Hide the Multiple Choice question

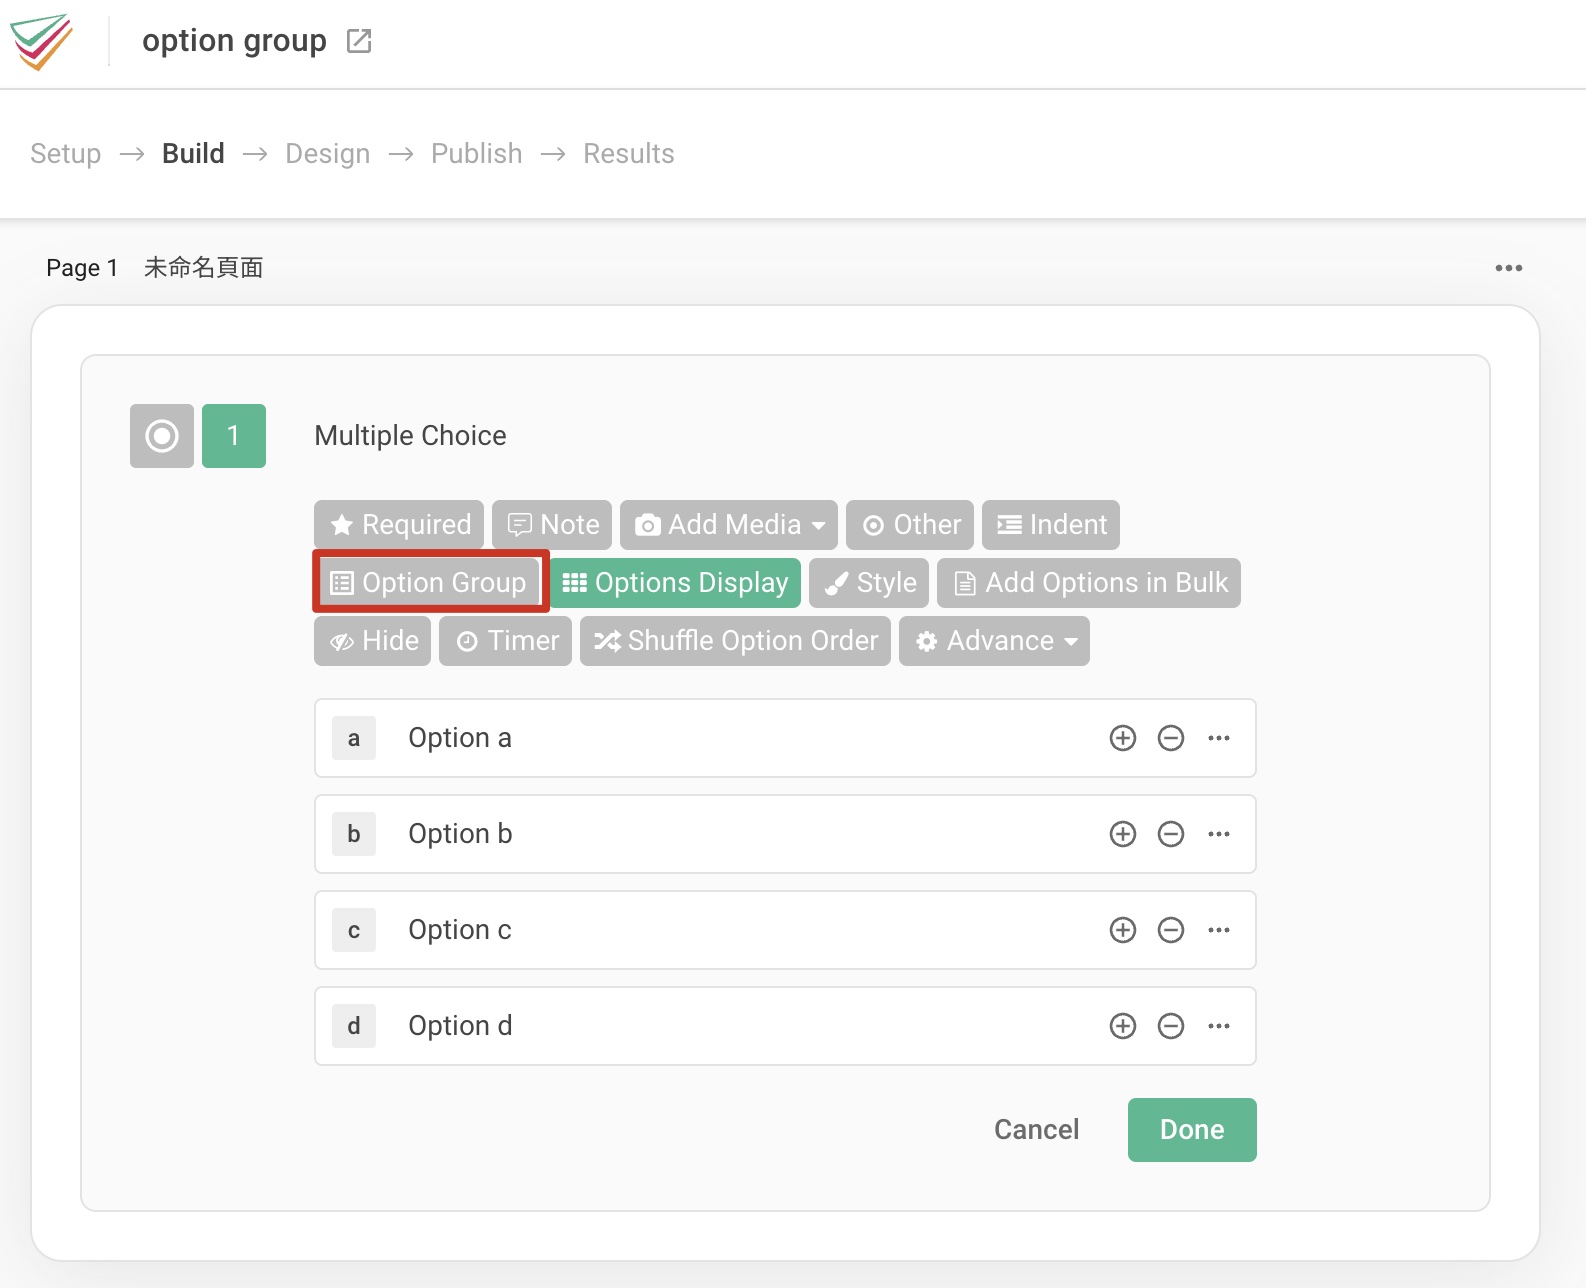[x=371, y=641]
